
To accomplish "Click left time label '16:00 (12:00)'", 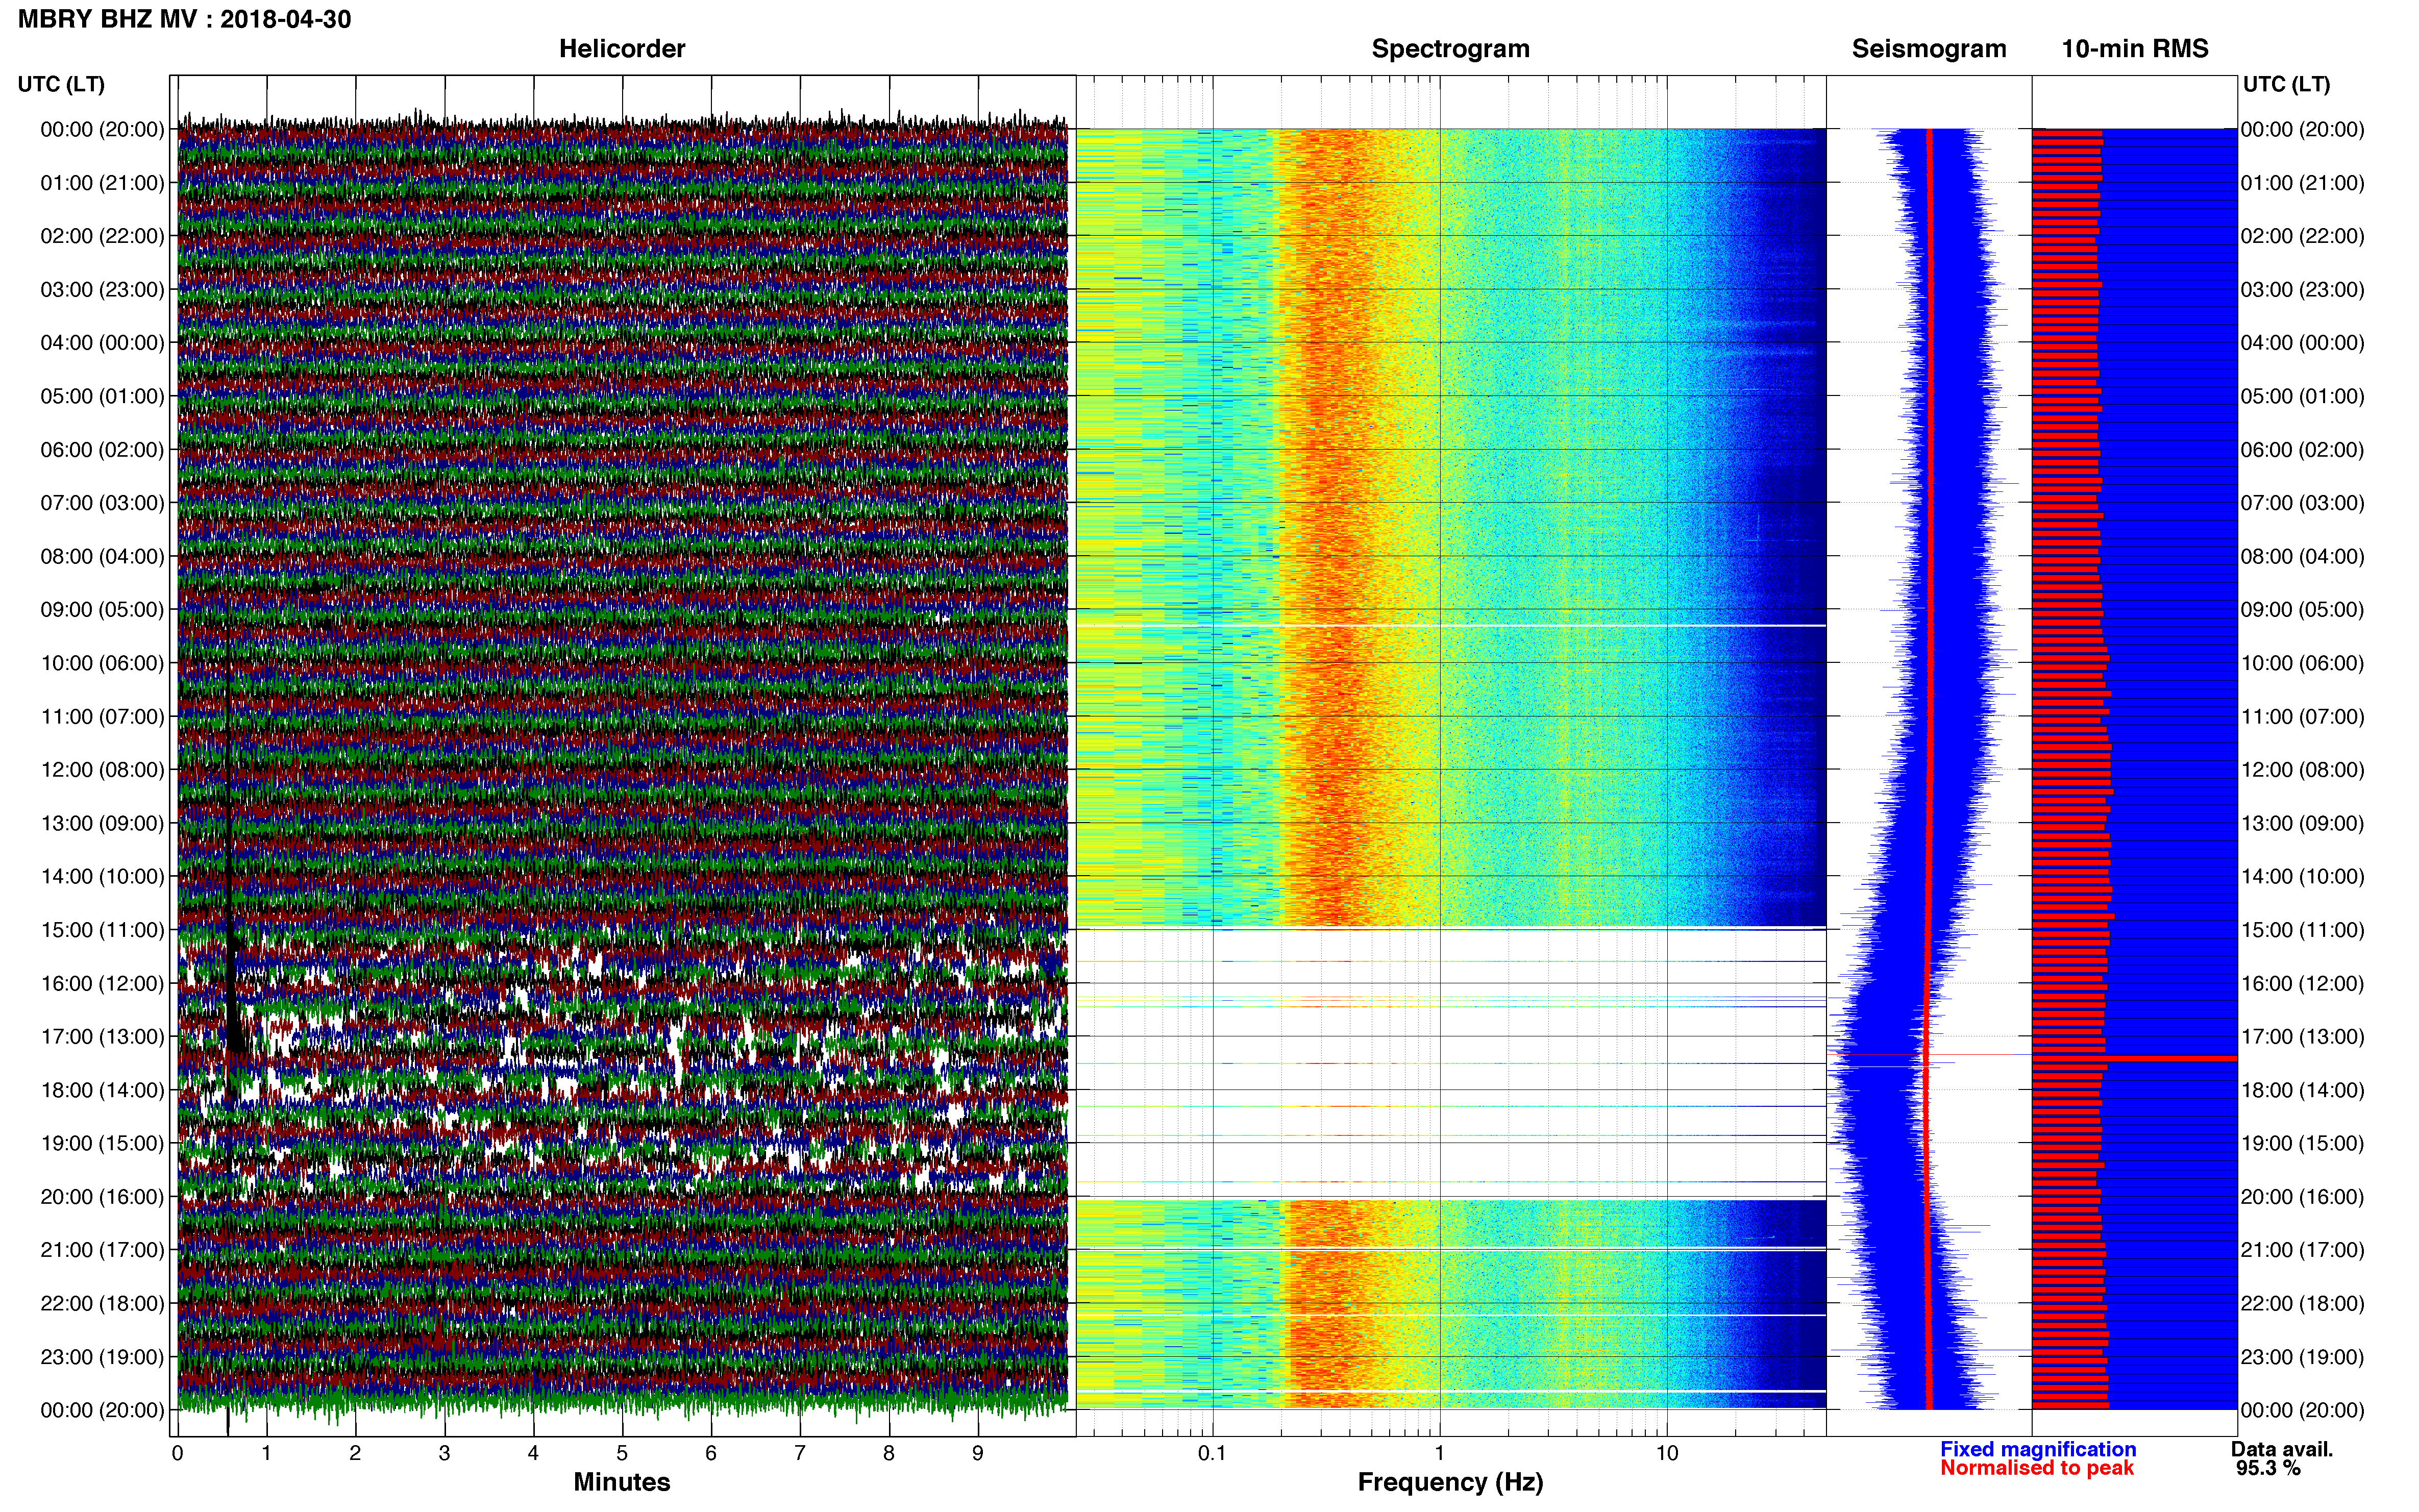I will click(x=102, y=983).
